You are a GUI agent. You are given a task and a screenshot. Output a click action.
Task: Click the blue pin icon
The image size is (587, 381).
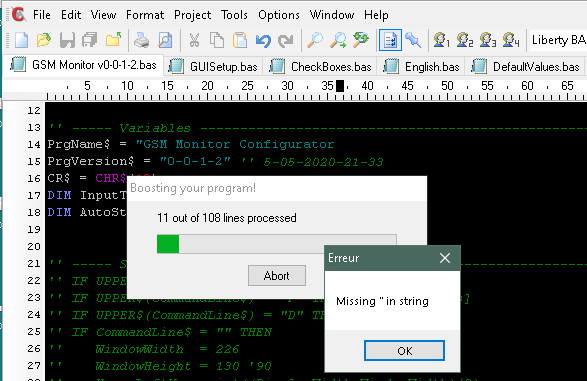click(x=414, y=40)
